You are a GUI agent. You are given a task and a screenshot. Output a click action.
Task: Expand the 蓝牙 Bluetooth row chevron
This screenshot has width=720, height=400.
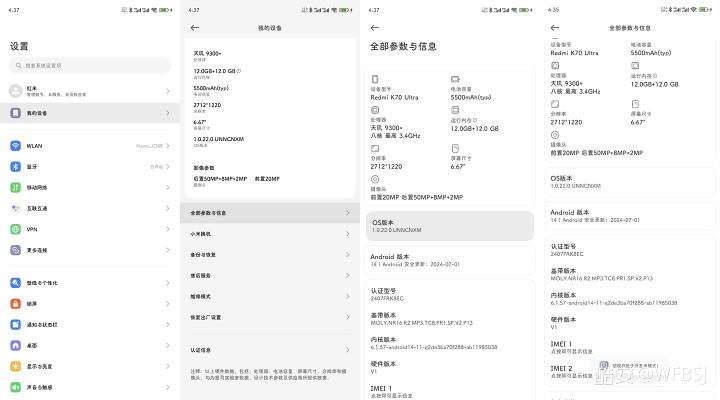(168, 167)
